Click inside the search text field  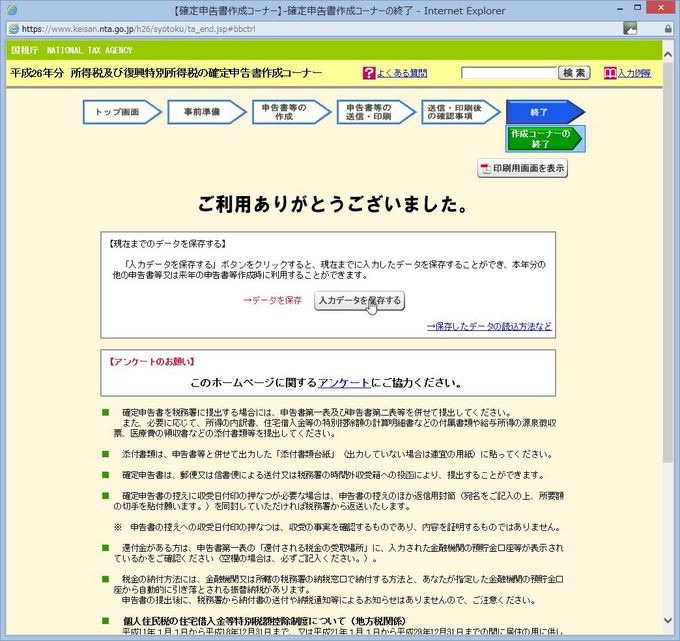(x=509, y=73)
